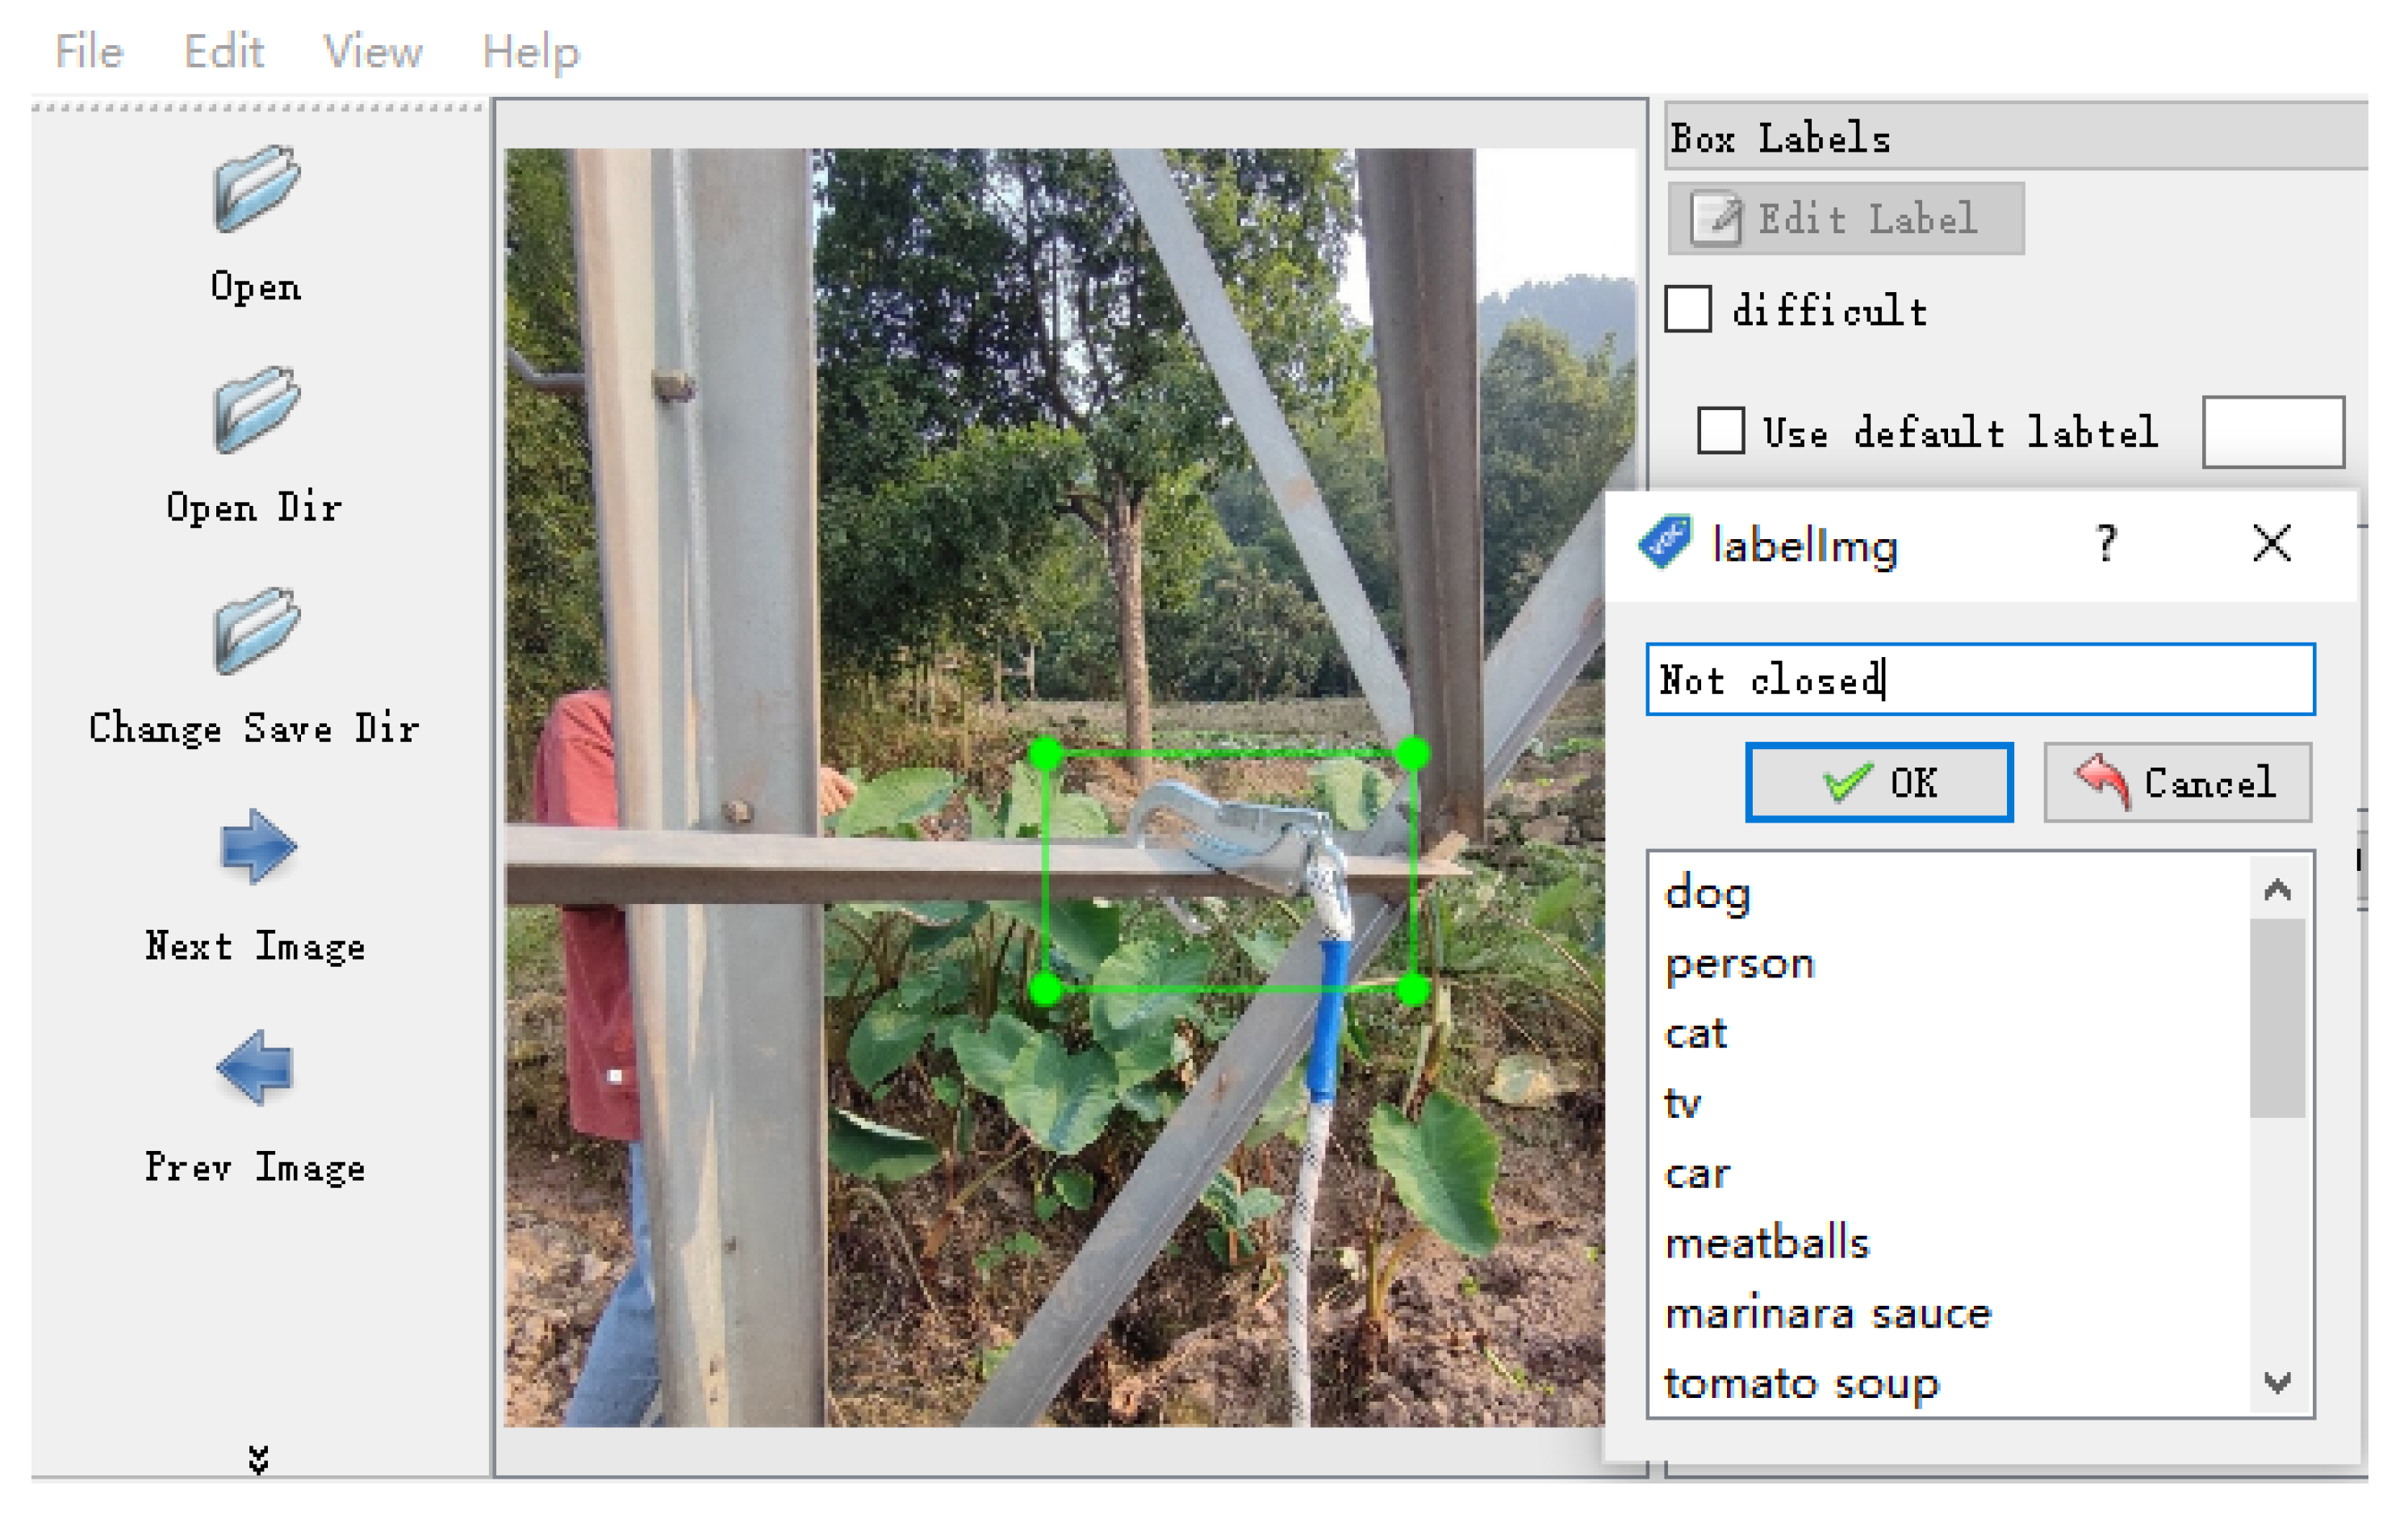This screenshot has width=2408, height=1519.
Task: Go back using Prev Image arrow
Action: tap(256, 1067)
